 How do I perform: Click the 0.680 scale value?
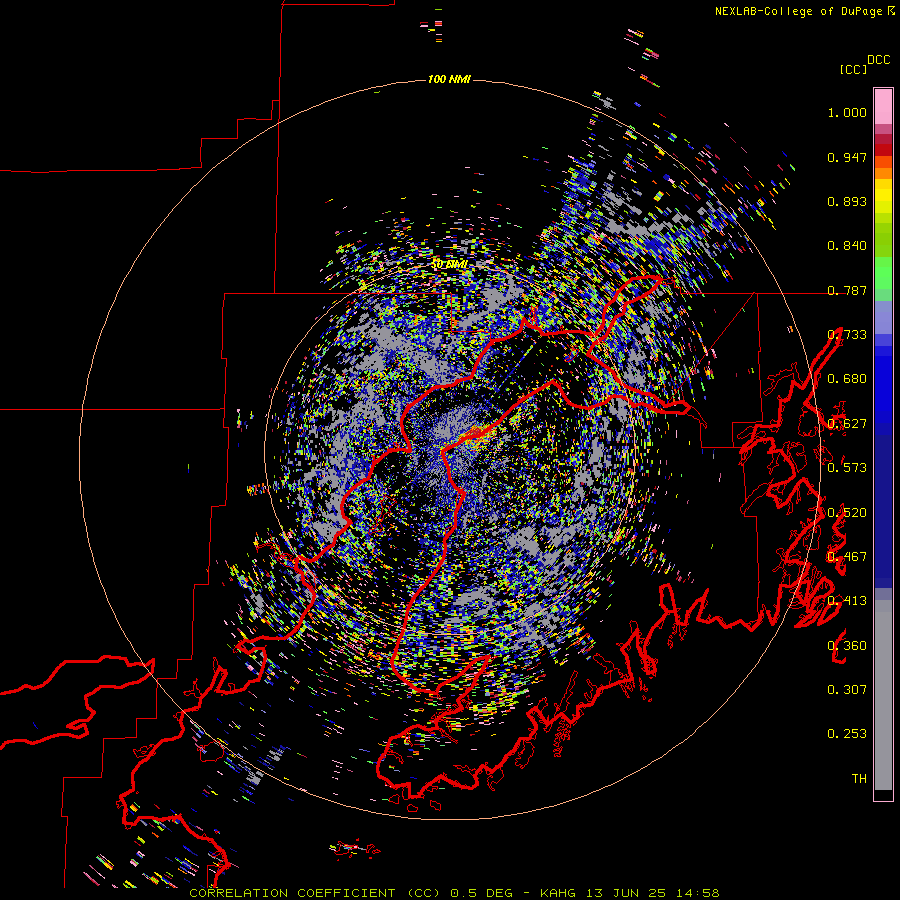coord(847,379)
